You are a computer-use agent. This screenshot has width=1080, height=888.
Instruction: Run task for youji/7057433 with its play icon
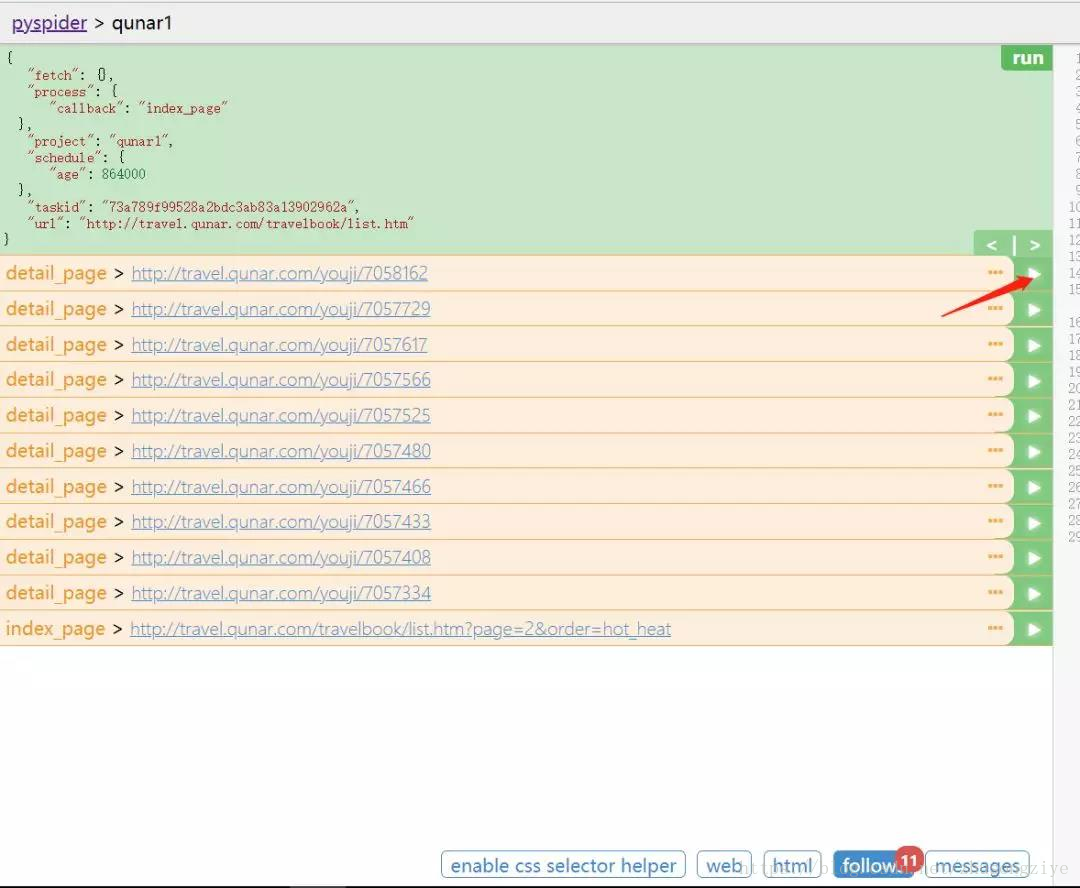pos(1033,523)
